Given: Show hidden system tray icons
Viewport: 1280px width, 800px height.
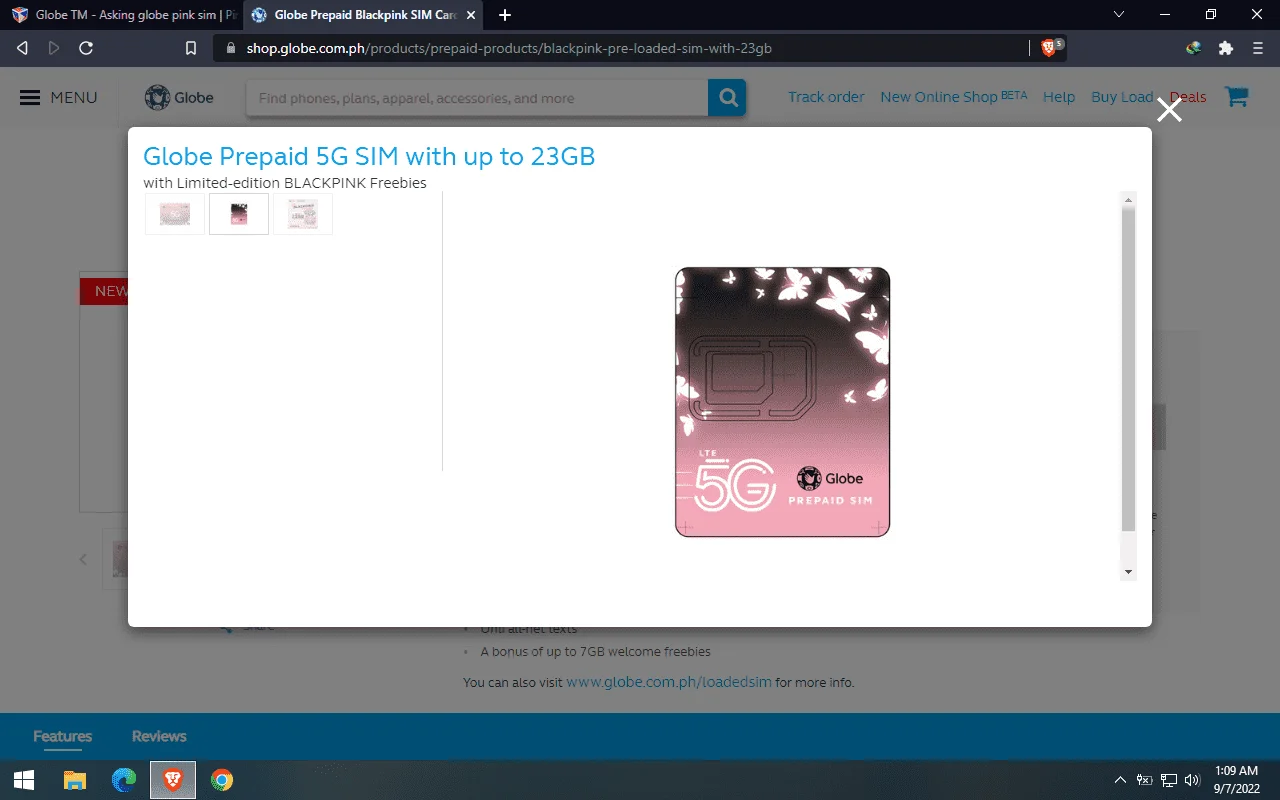Looking at the screenshot, I should [x=1121, y=780].
